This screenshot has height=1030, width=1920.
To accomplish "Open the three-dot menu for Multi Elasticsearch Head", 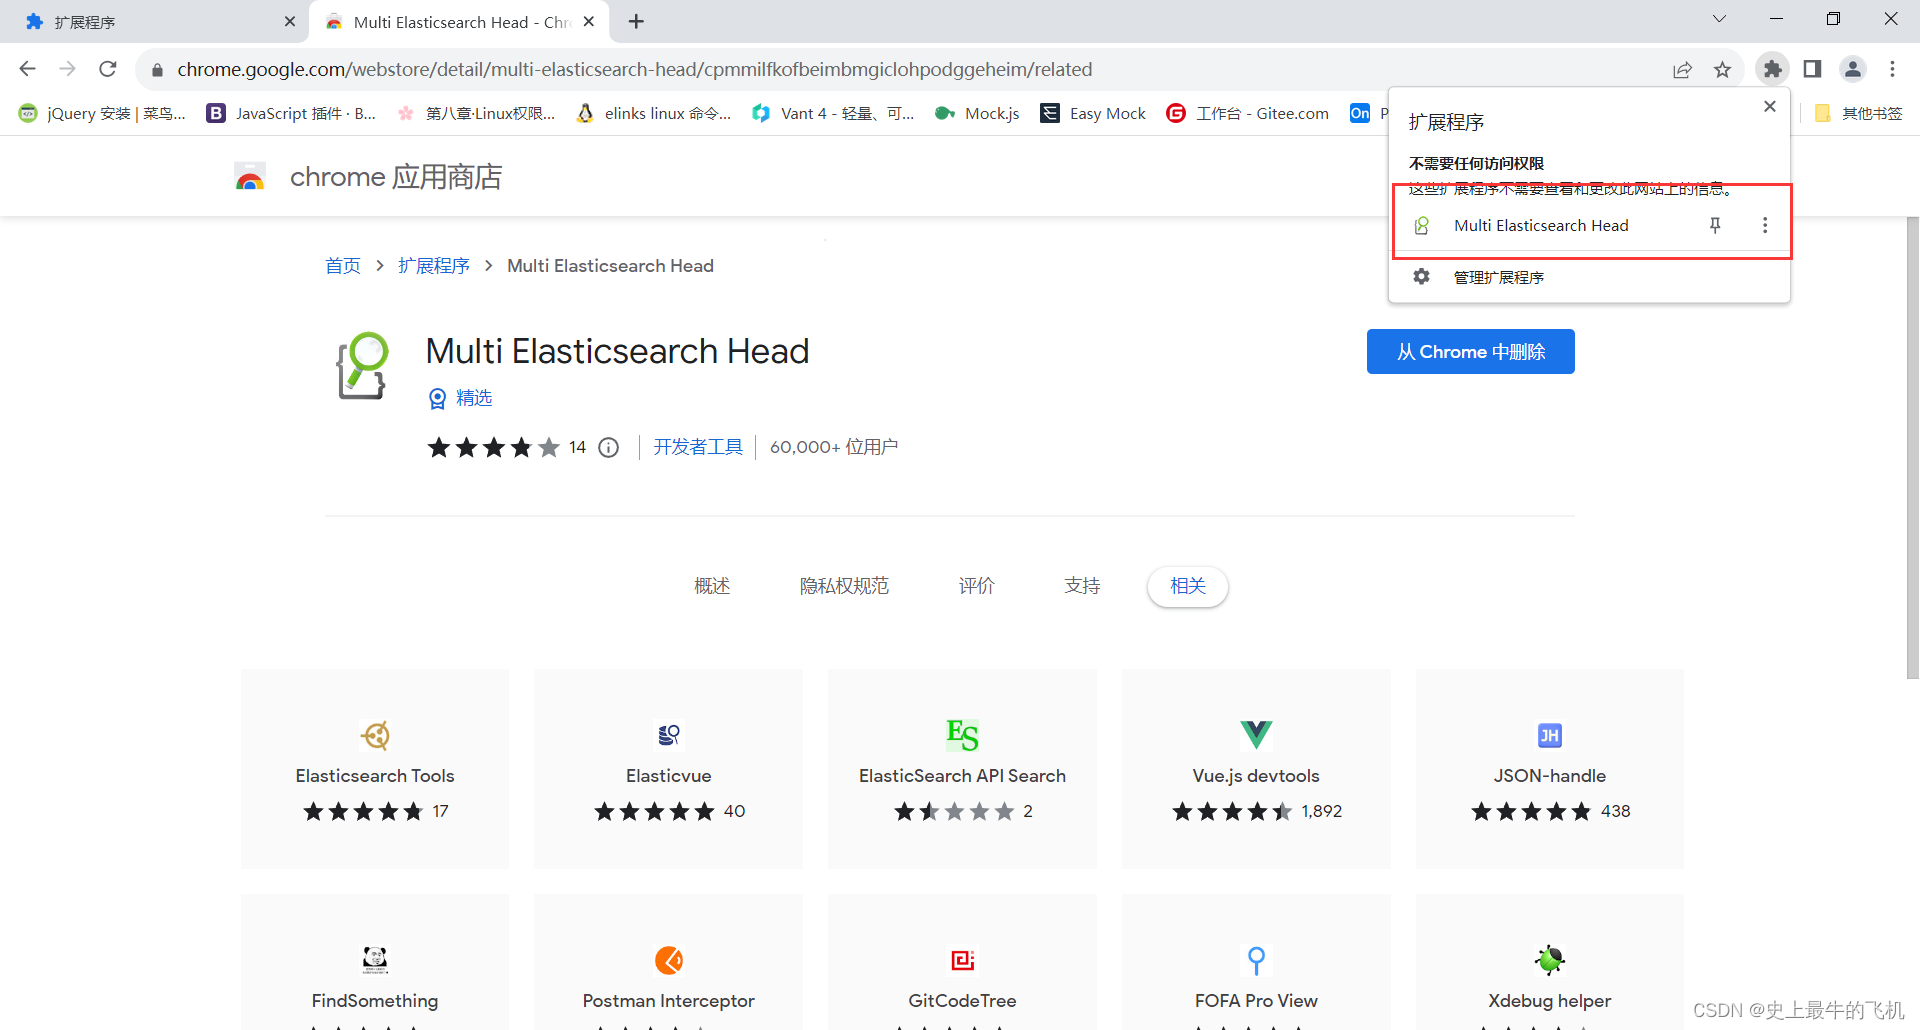I will pos(1765,225).
